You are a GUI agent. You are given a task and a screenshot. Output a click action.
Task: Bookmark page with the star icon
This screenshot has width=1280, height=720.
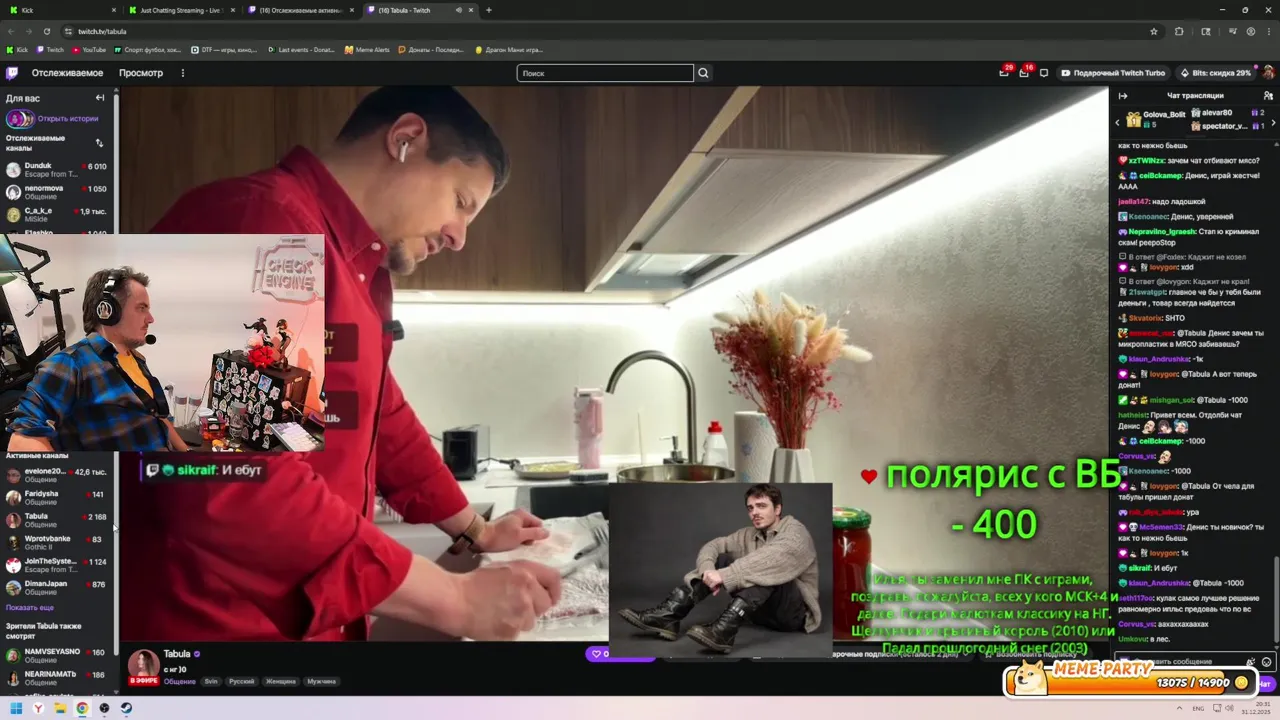pyautogui.click(x=1154, y=31)
